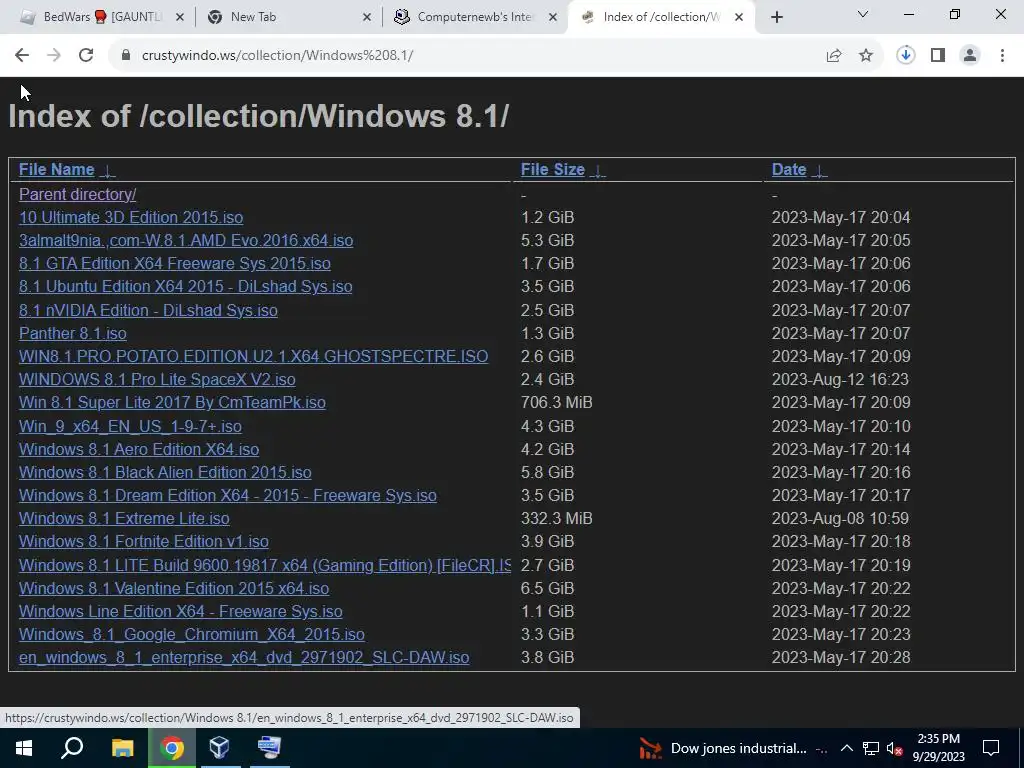Sort Date descending arrow
This screenshot has height=768, width=1024.
[820, 171]
